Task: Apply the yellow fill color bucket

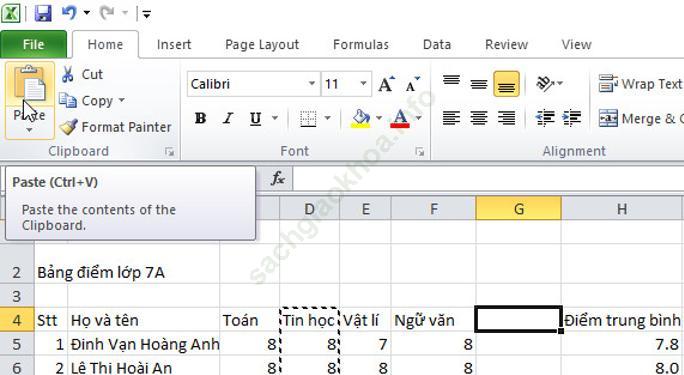Action: 360,118
